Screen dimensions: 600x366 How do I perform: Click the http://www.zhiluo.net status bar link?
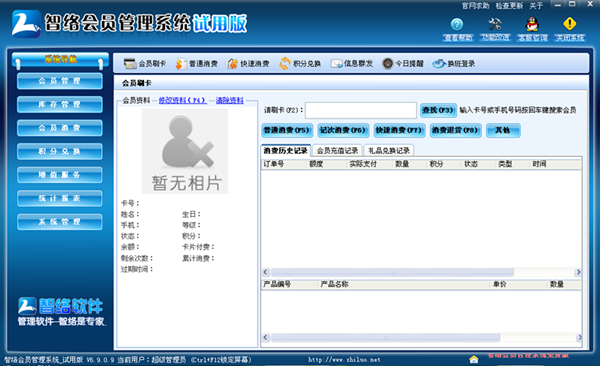344,360
